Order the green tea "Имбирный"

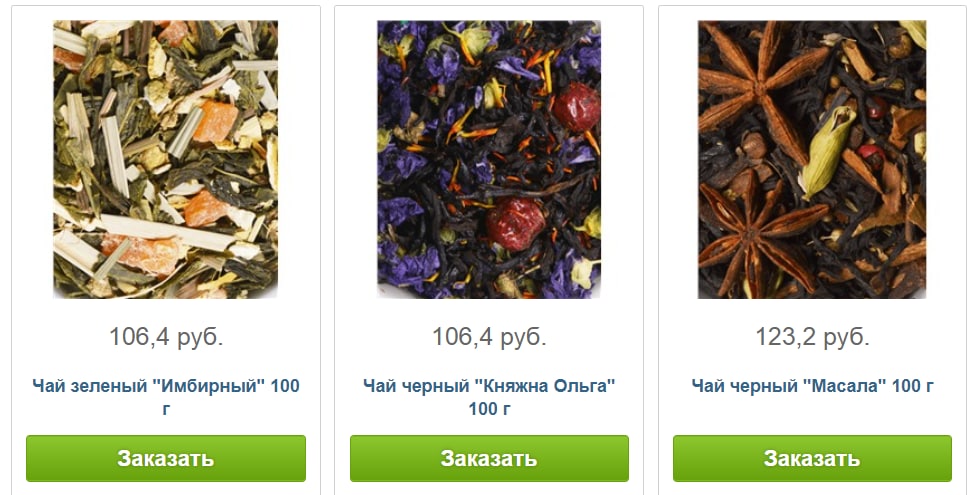(166, 458)
